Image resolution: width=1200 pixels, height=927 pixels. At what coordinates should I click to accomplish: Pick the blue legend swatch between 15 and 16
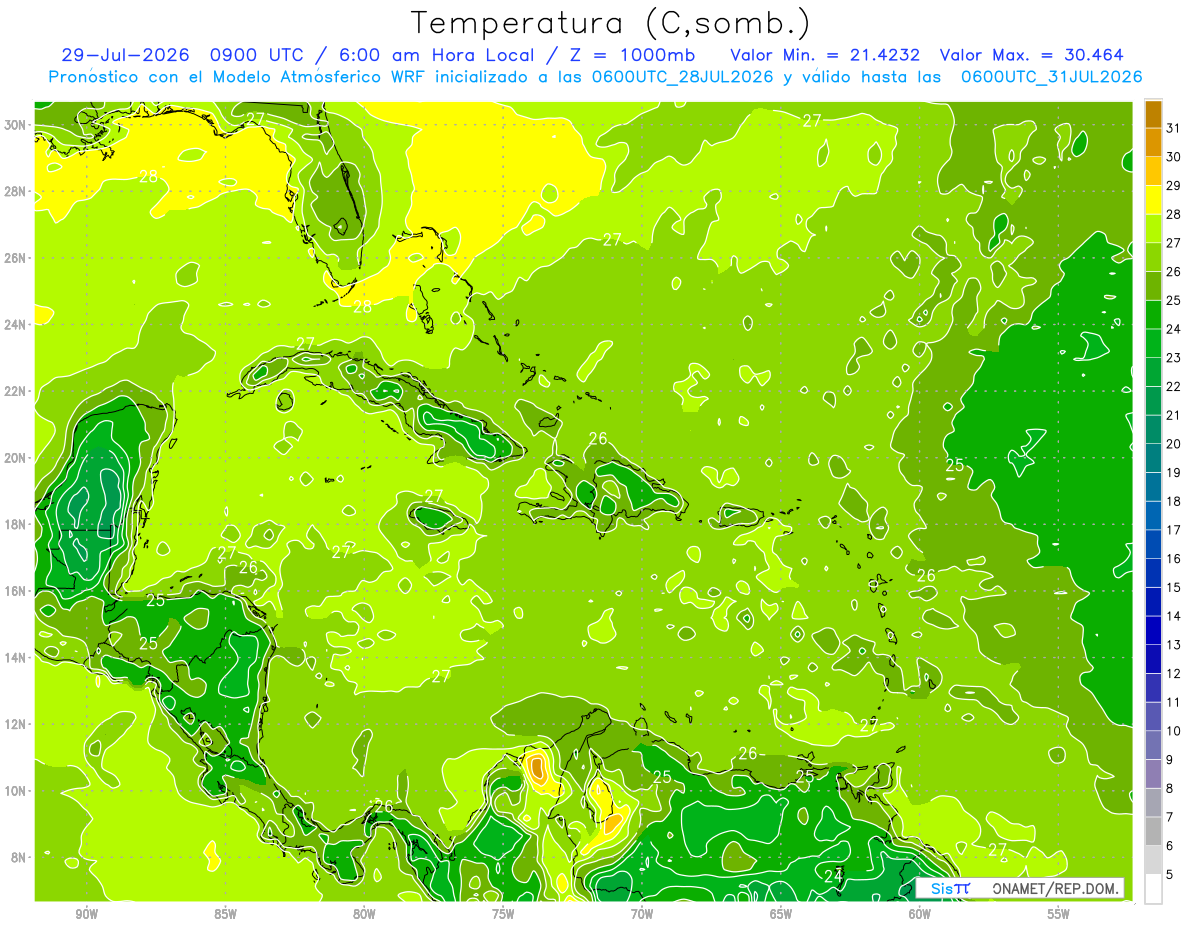click(x=1153, y=573)
